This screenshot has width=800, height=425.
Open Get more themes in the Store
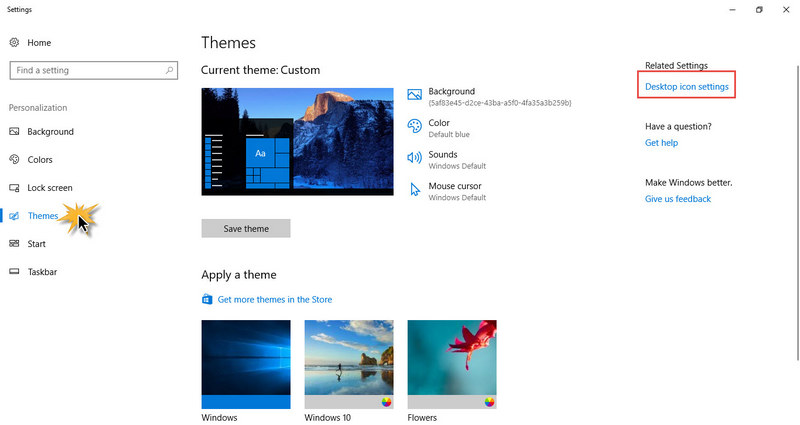coord(274,299)
